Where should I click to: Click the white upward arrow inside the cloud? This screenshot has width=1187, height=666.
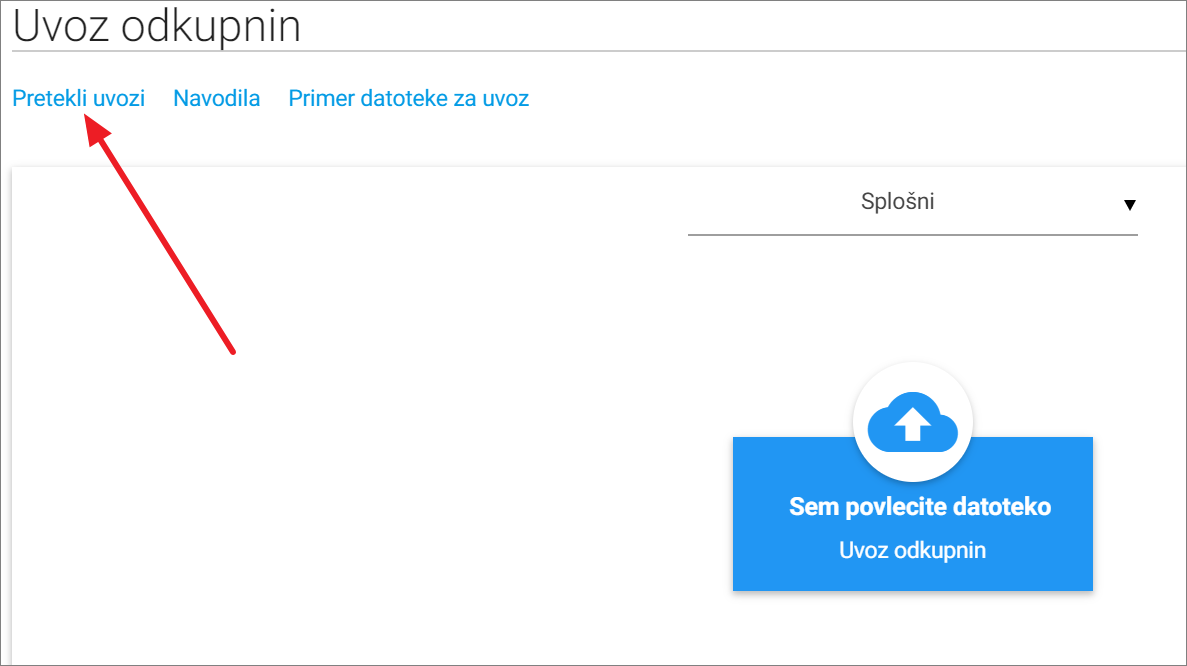point(912,425)
